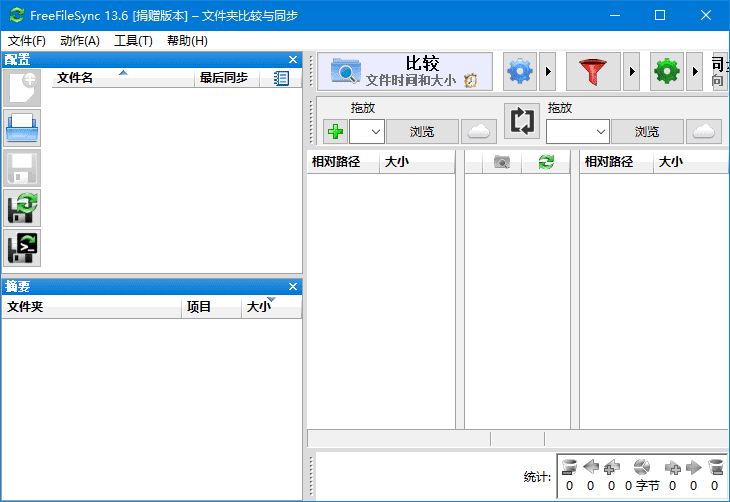Expand the right folder path dropdown
Screen dimensions: 730x502
click(x=601, y=131)
